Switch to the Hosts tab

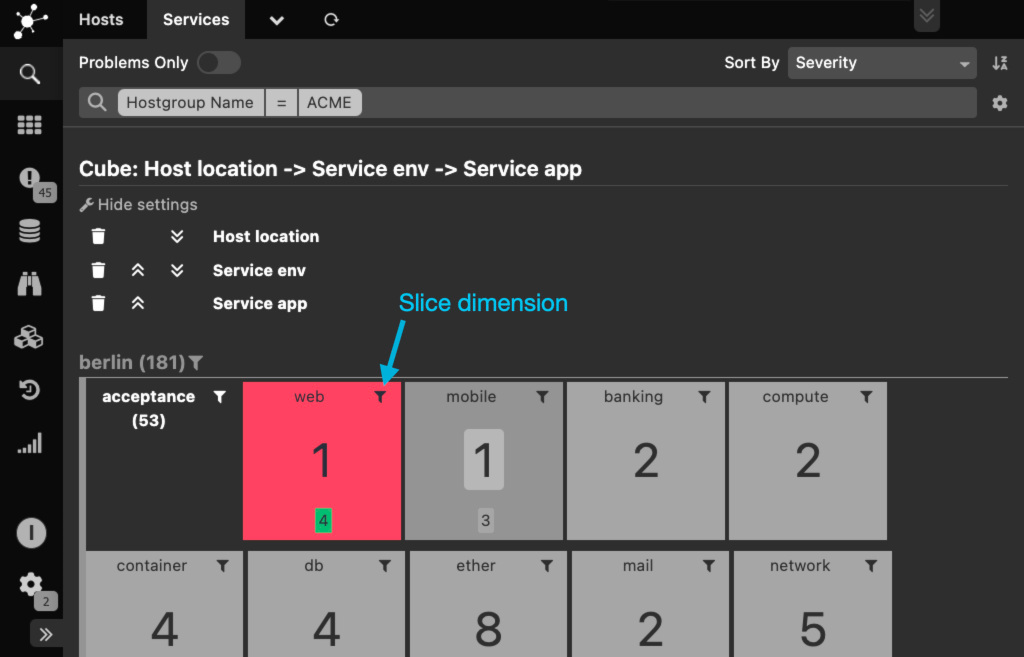click(101, 20)
